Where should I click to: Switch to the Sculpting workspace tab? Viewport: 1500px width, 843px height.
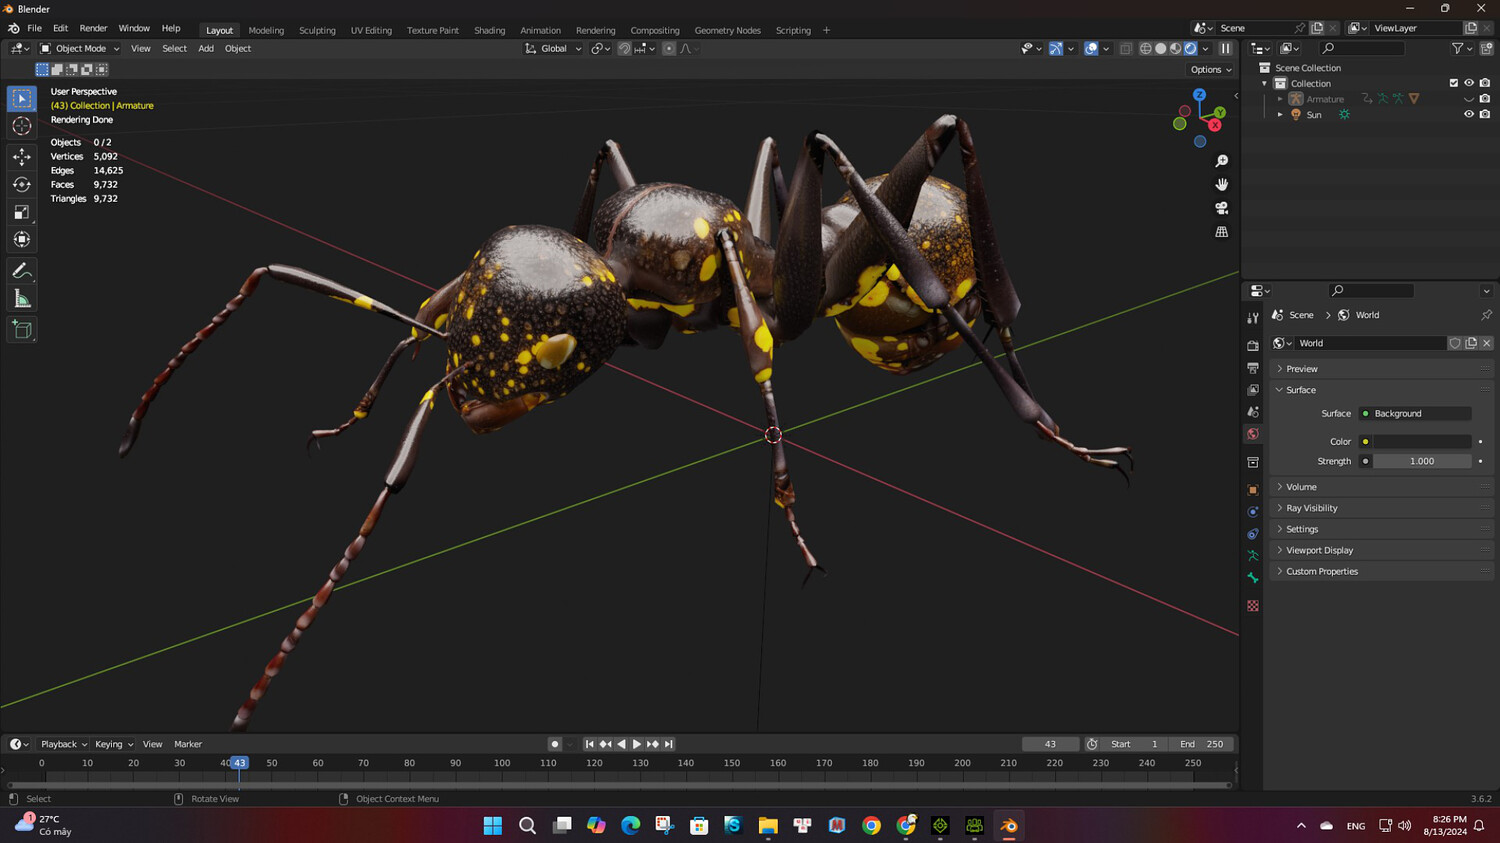[x=317, y=30]
